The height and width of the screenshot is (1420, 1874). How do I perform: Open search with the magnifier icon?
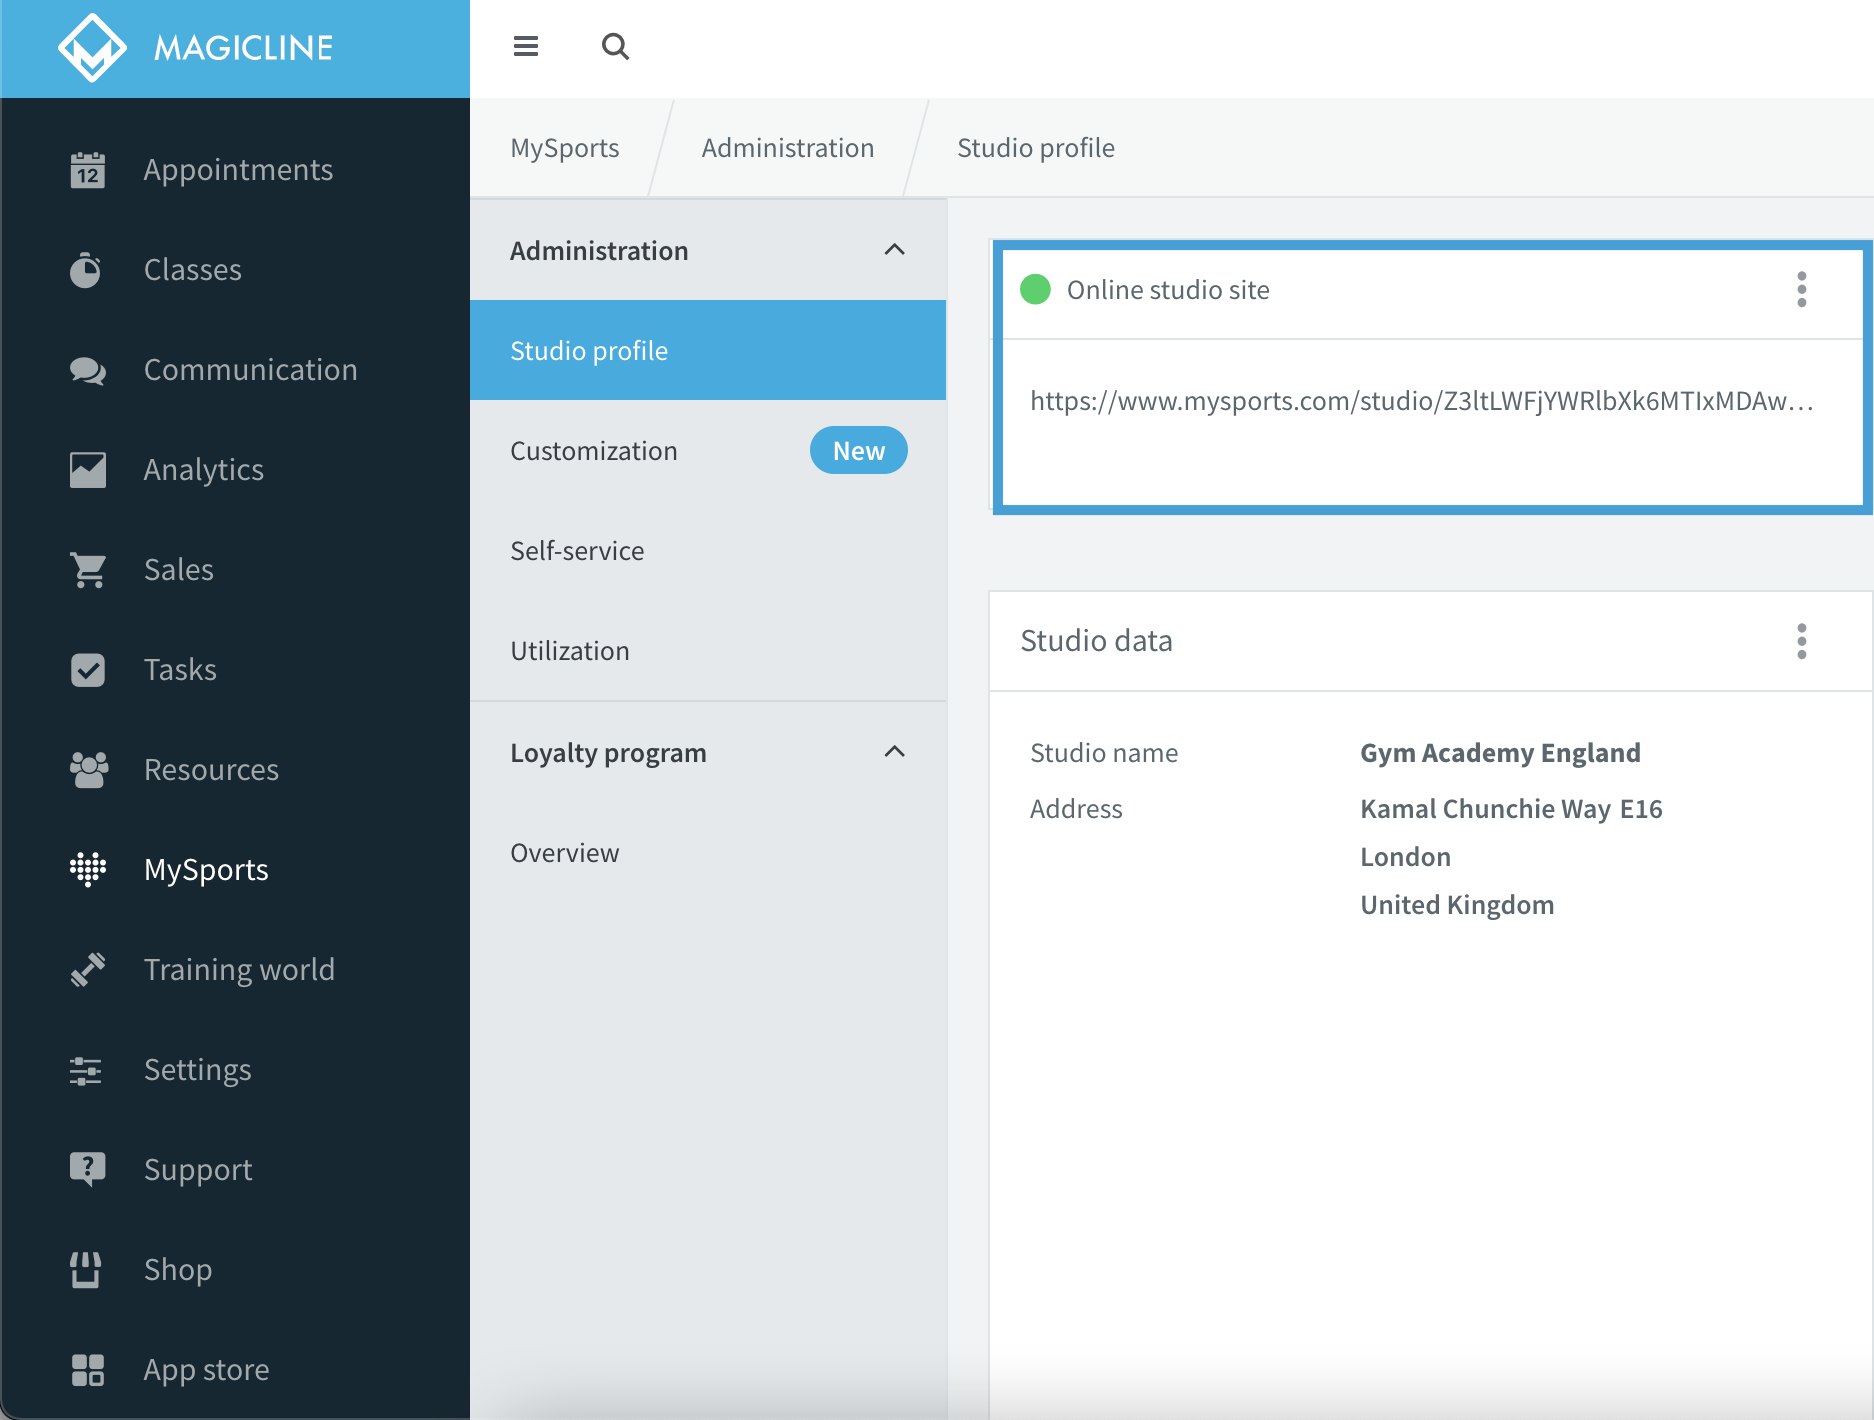pyautogui.click(x=615, y=46)
